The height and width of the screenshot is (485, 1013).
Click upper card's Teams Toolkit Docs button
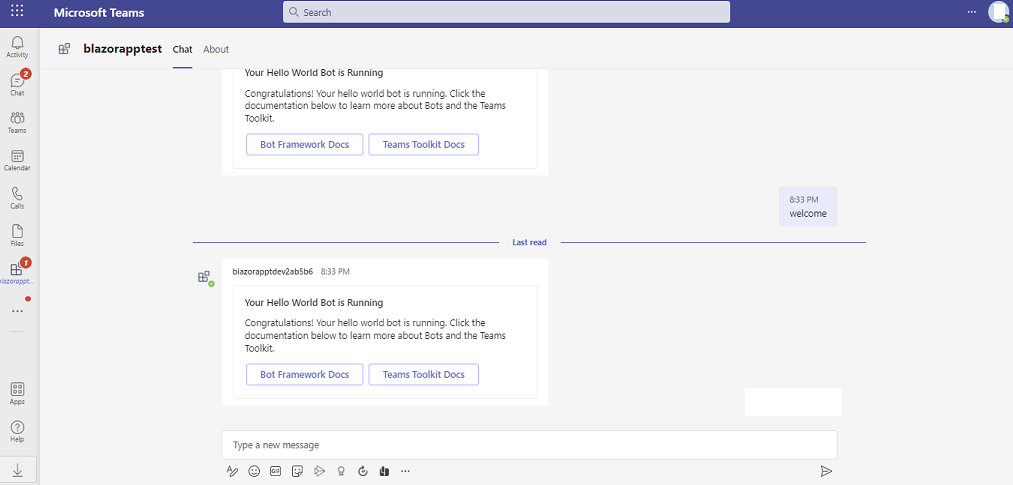coord(424,145)
